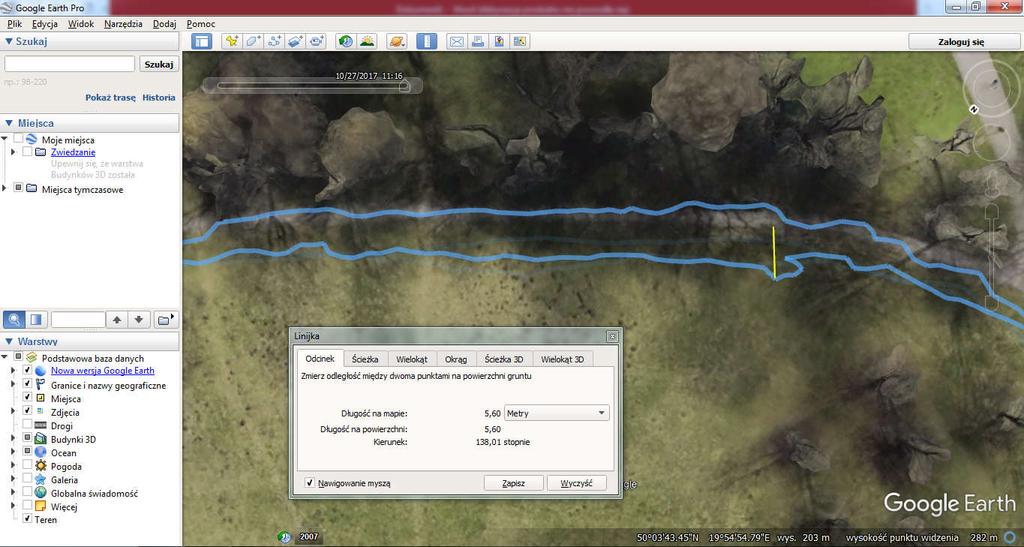Image resolution: width=1024 pixels, height=547 pixels.
Task: Open the planet switcher (Saturn) icon
Action: click(396, 41)
